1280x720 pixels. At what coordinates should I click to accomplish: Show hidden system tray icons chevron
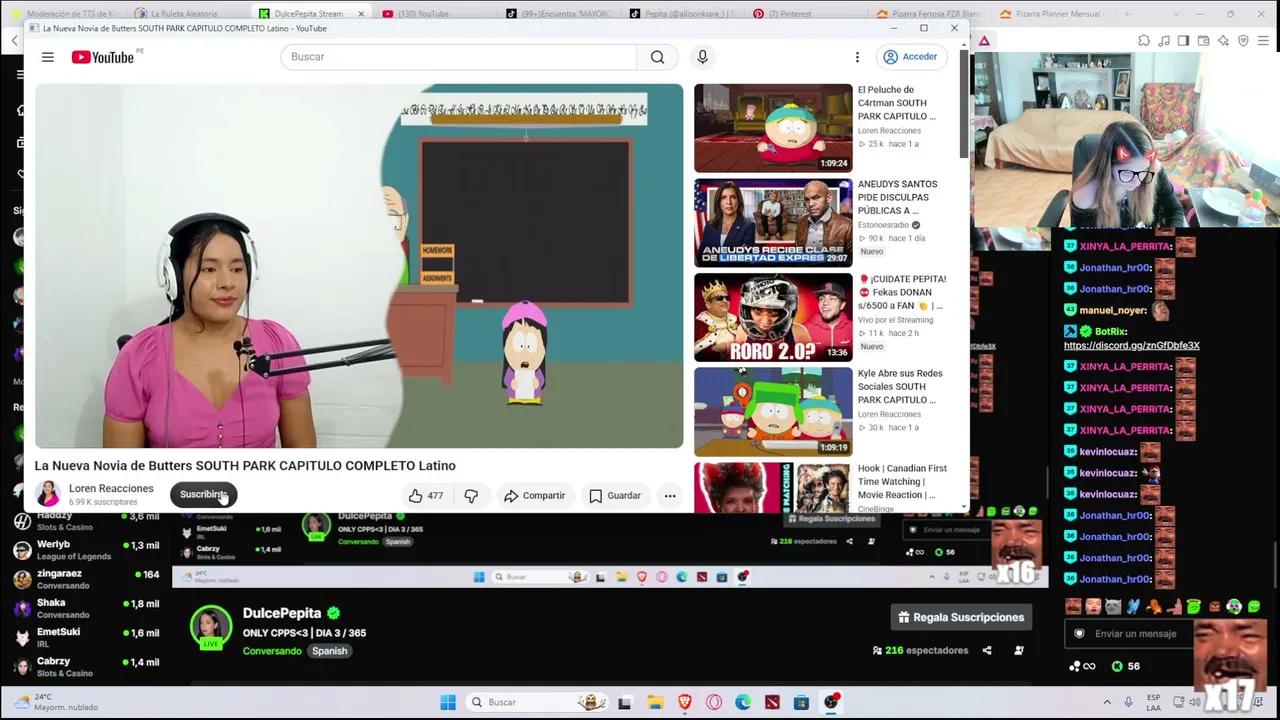tap(1107, 702)
